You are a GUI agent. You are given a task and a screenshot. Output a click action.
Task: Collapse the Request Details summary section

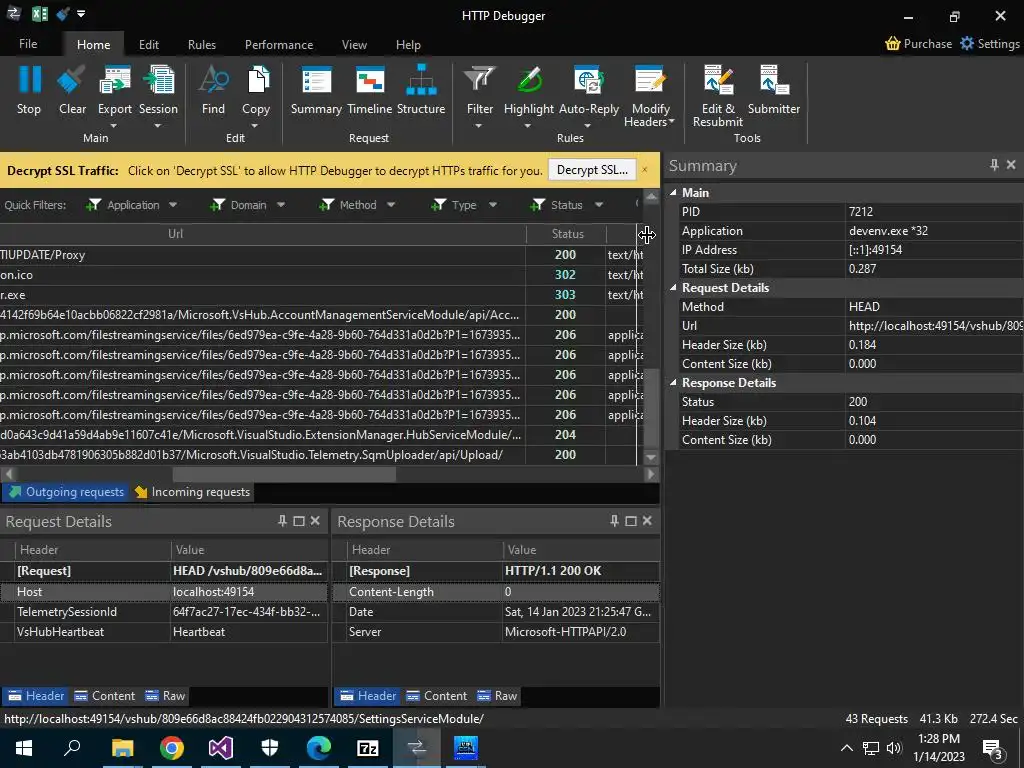(x=673, y=288)
